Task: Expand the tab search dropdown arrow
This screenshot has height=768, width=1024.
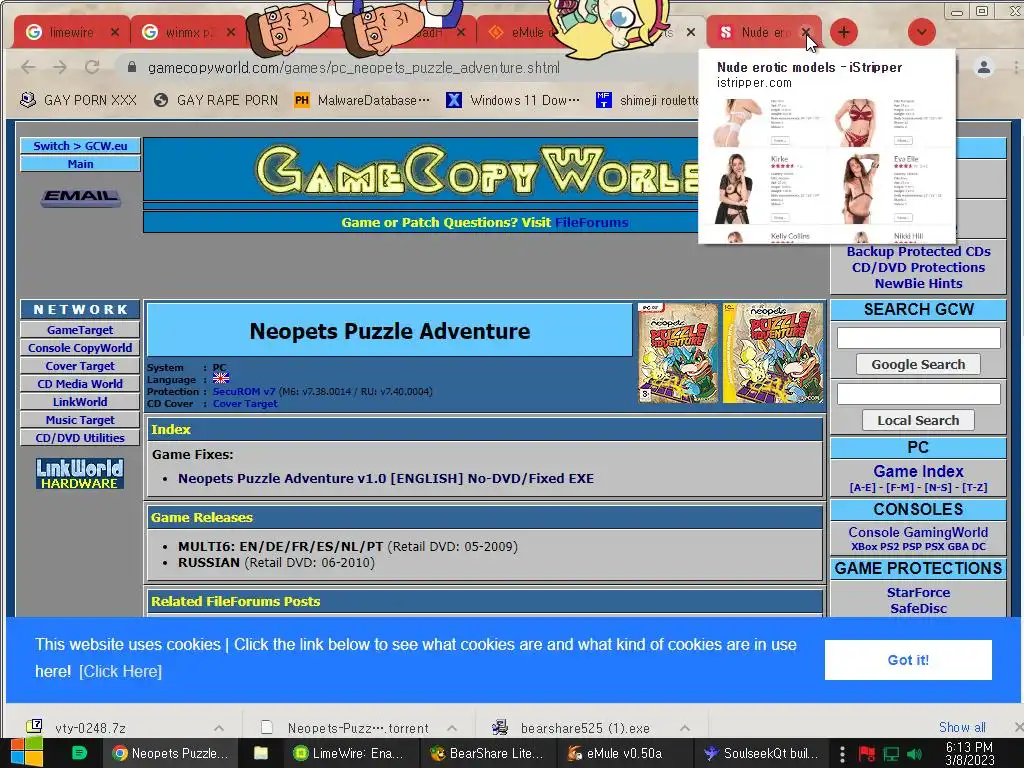Action: tap(921, 32)
